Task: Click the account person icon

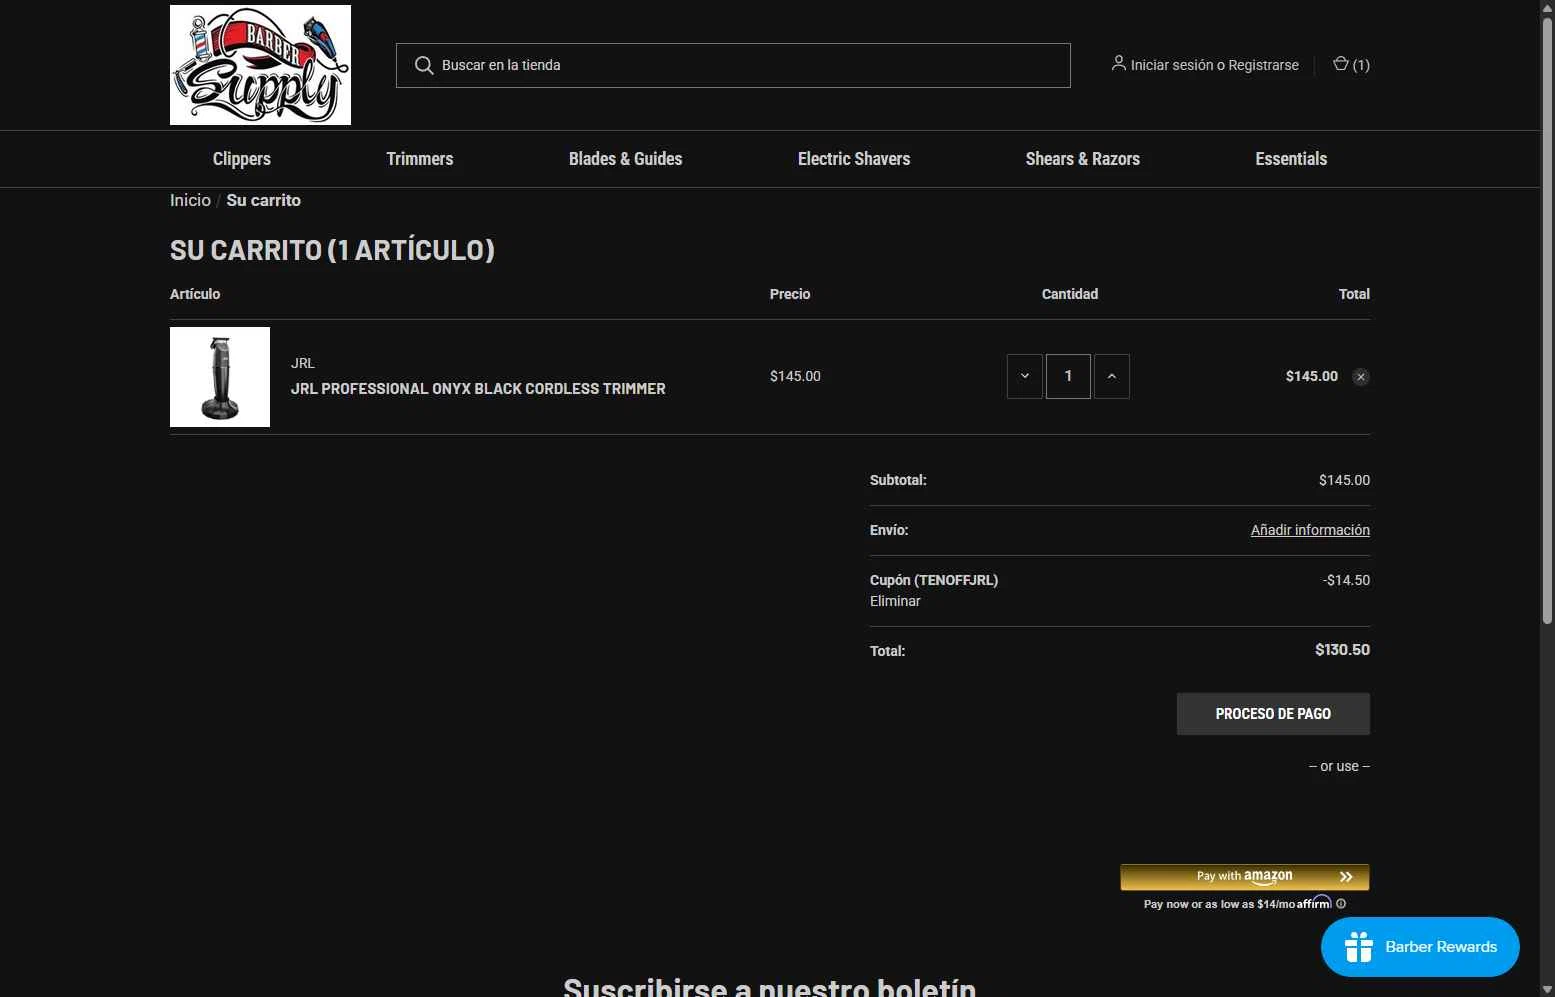Action: tap(1119, 63)
